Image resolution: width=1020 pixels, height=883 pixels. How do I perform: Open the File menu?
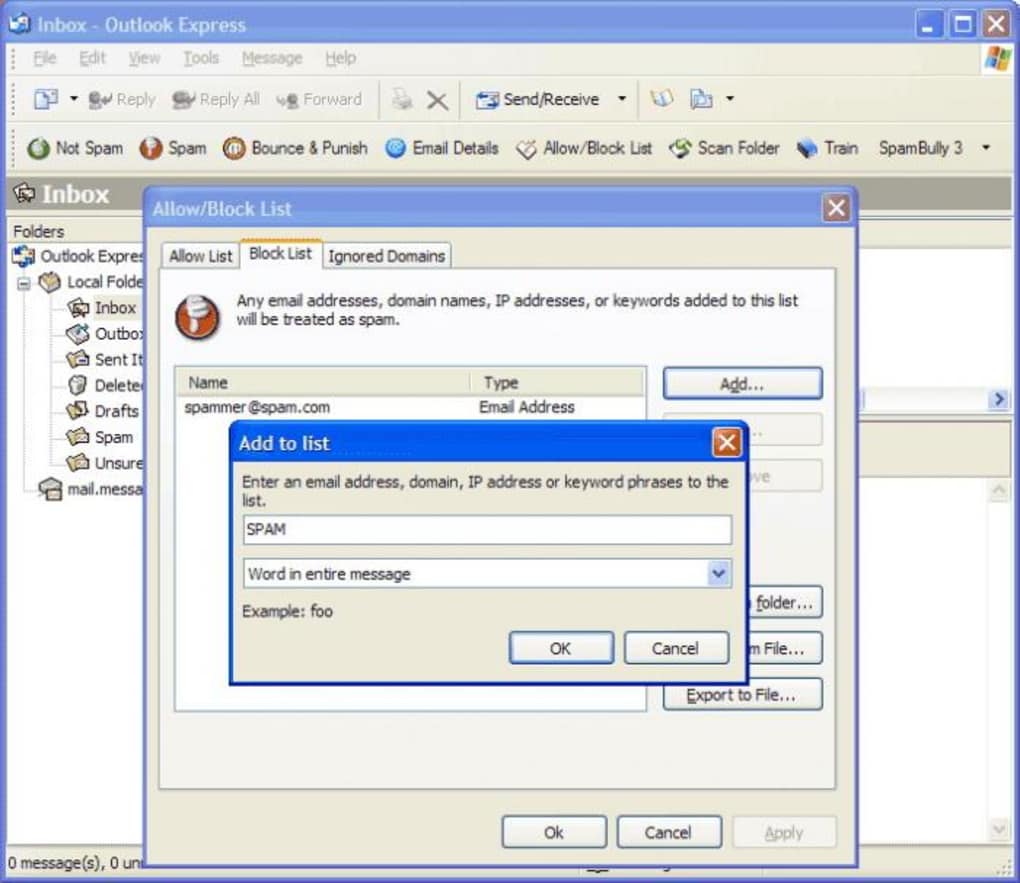[x=44, y=58]
